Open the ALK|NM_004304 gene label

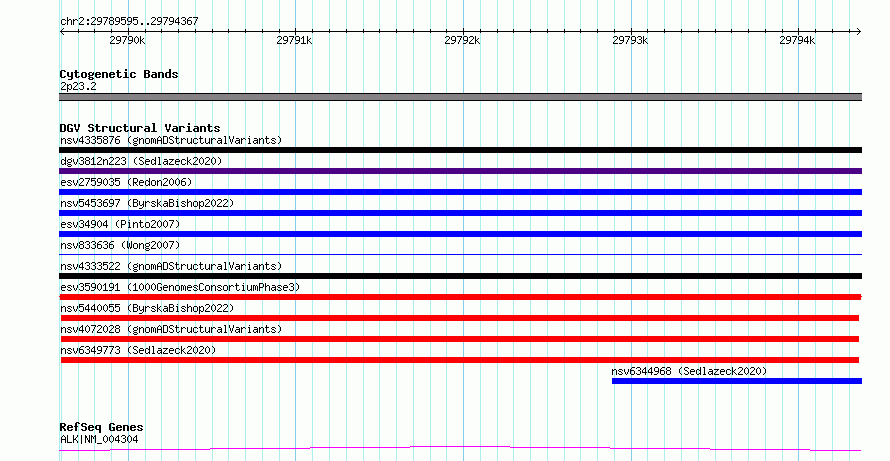(x=99, y=439)
